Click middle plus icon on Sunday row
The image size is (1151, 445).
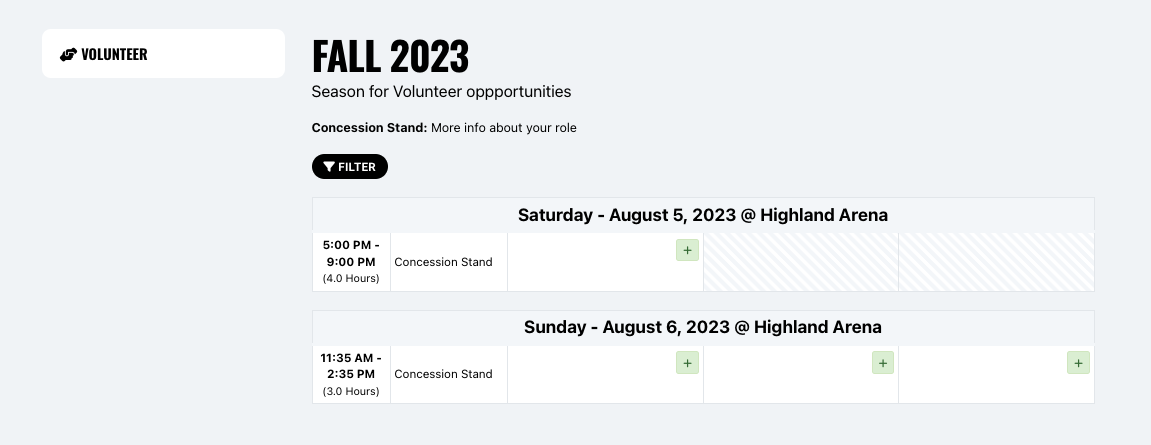(882, 362)
